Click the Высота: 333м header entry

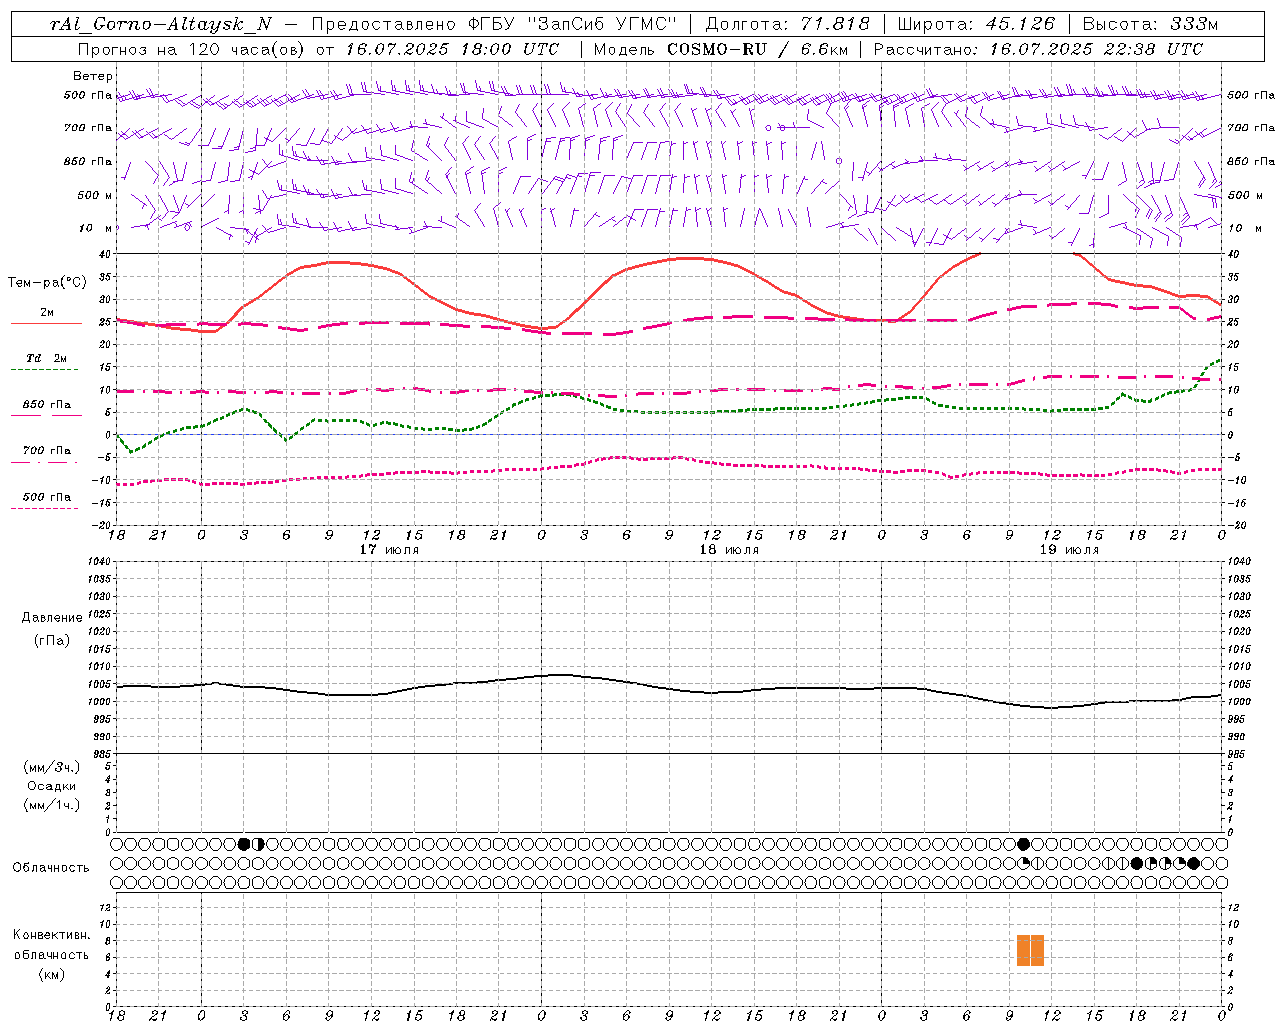(1150, 24)
